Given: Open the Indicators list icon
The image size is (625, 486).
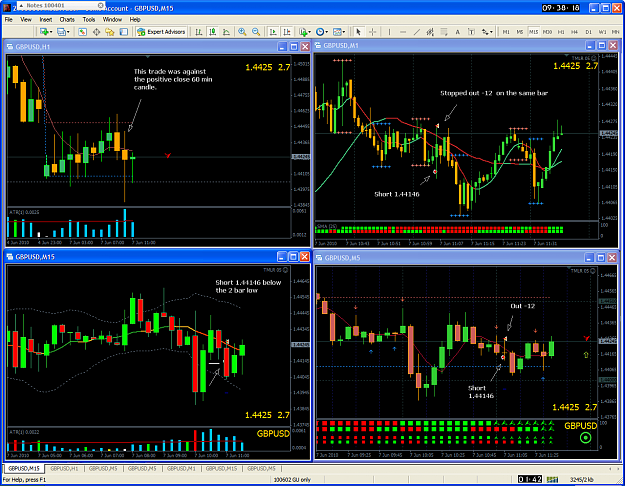Looking at the screenshot, I should [304, 32].
